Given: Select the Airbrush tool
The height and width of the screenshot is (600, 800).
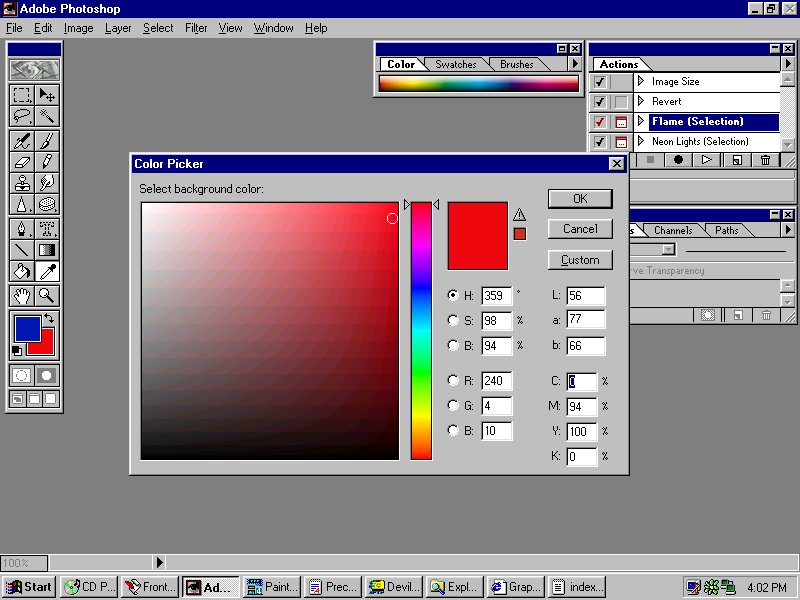Looking at the screenshot, I should [x=21, y=141].
